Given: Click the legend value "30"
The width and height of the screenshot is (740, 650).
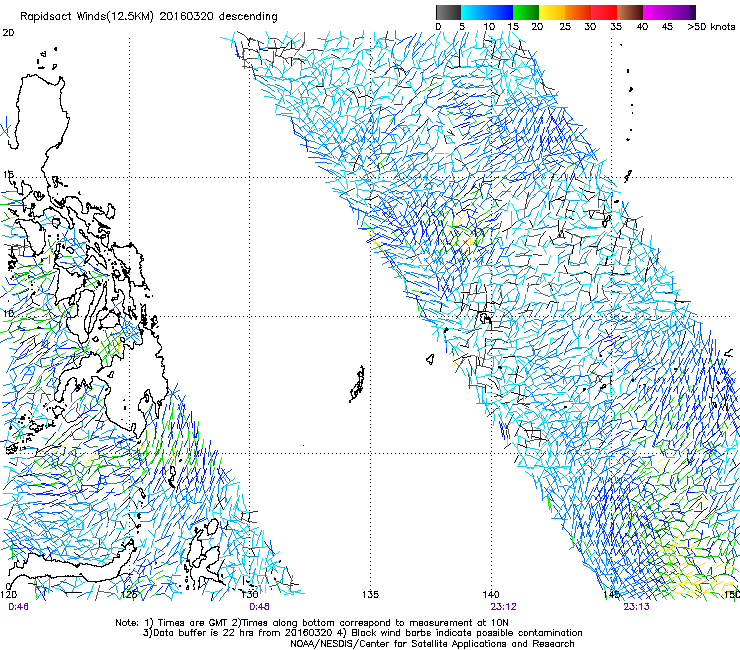Looking at the screenshot, I should tap(590, 27).
